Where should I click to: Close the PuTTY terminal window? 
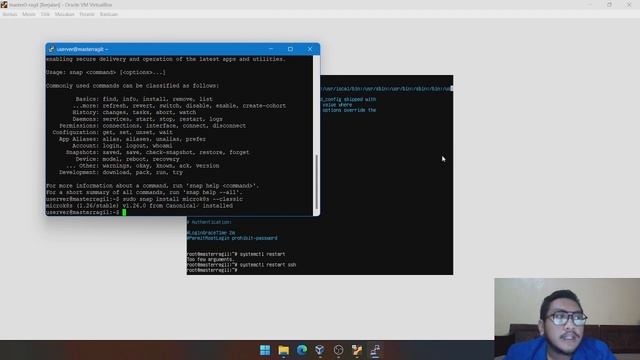[310, 49]
